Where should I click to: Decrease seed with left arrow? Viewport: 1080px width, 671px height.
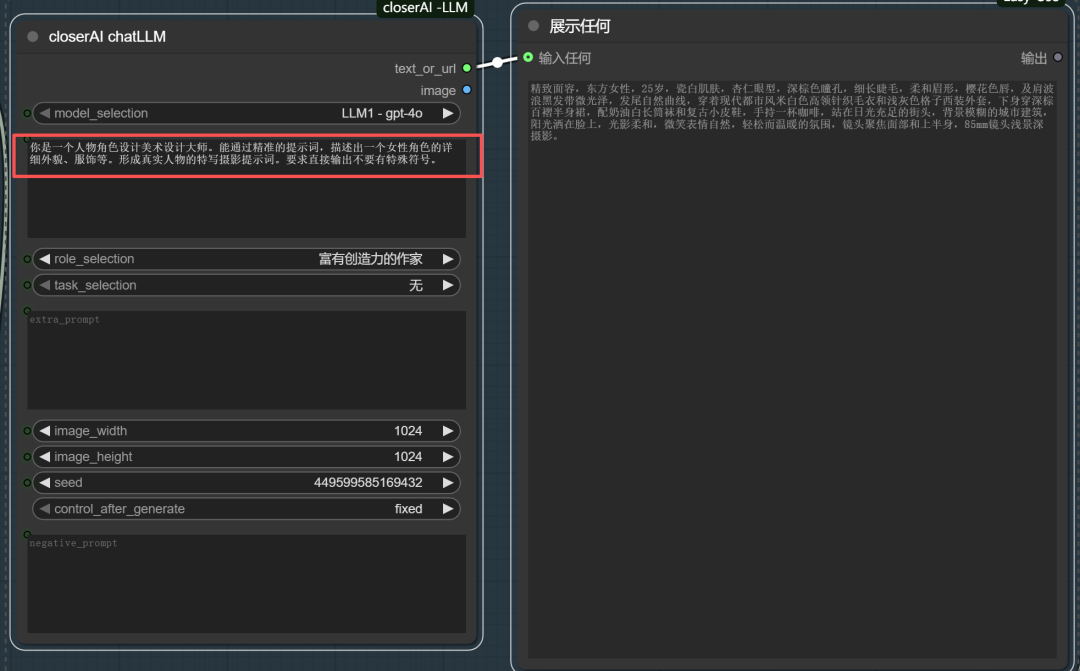45,483
